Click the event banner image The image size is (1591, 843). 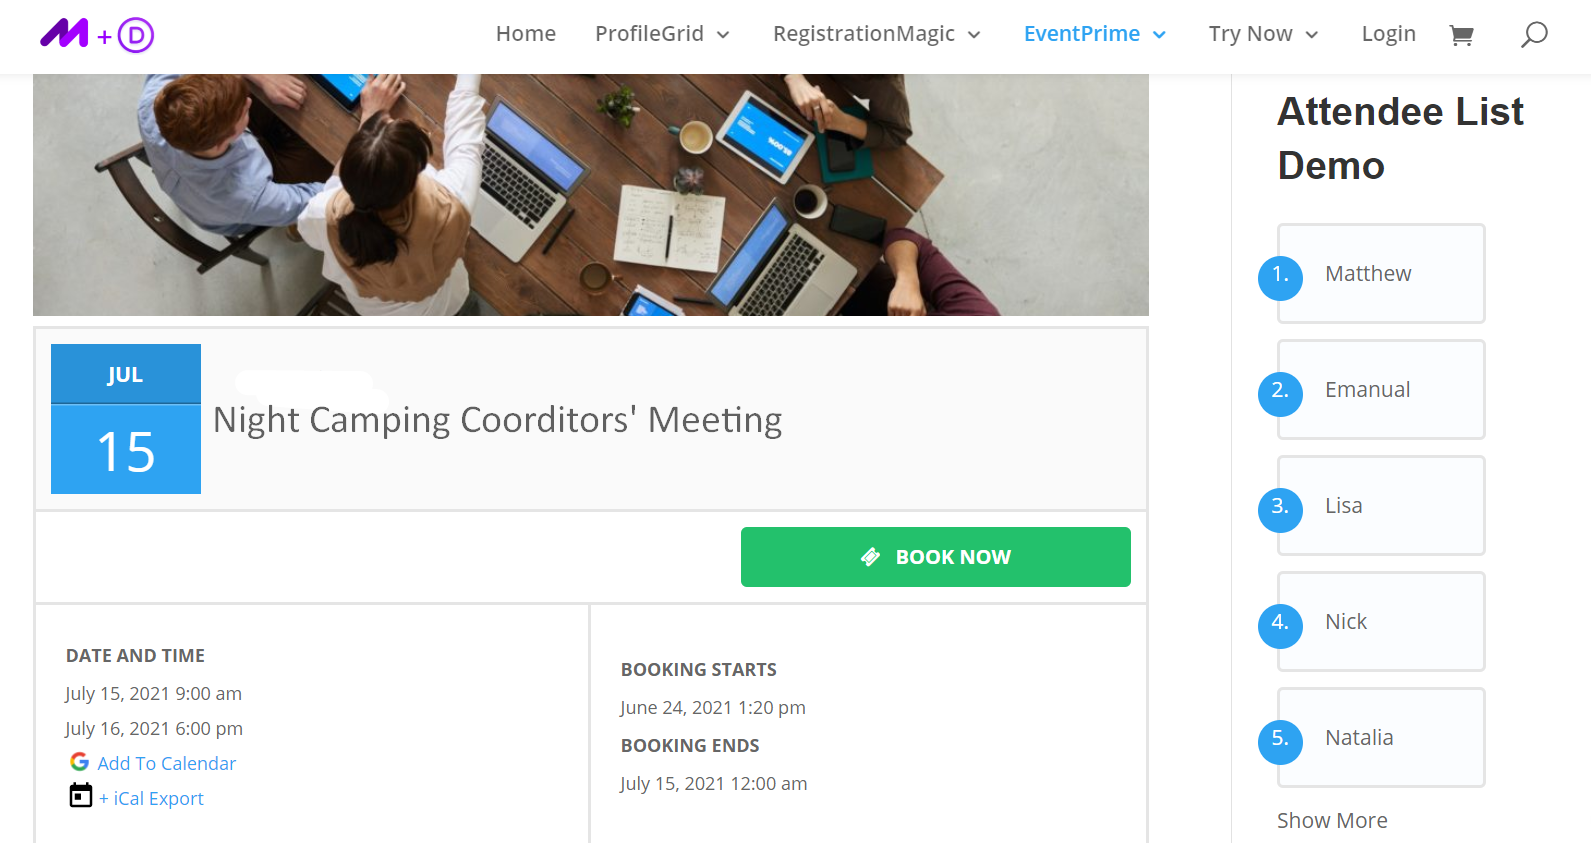click(x=590, y=195)
